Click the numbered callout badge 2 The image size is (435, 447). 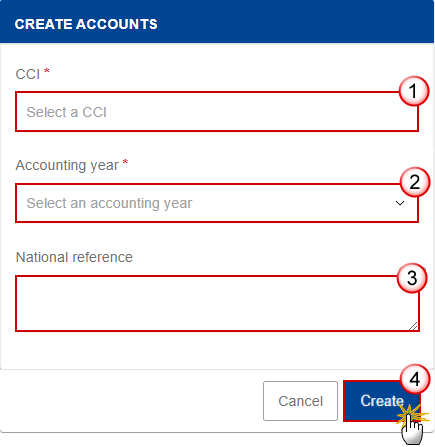(415, 182)
